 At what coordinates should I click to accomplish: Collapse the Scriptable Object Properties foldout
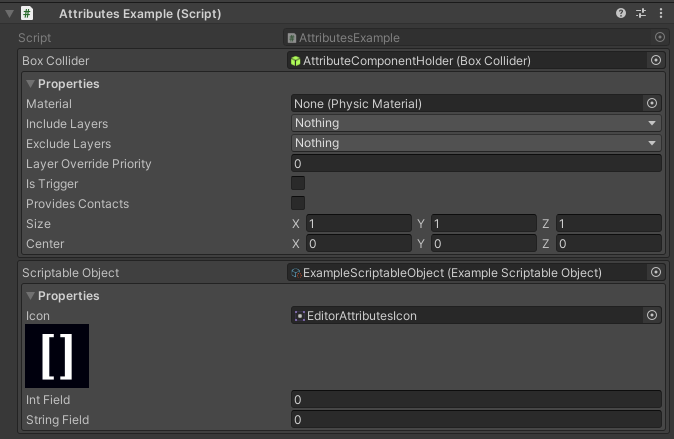(30, 296)
